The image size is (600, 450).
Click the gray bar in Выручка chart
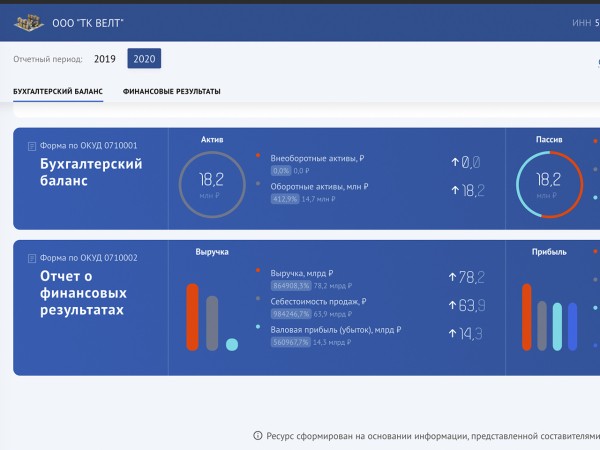coord(212,323)
